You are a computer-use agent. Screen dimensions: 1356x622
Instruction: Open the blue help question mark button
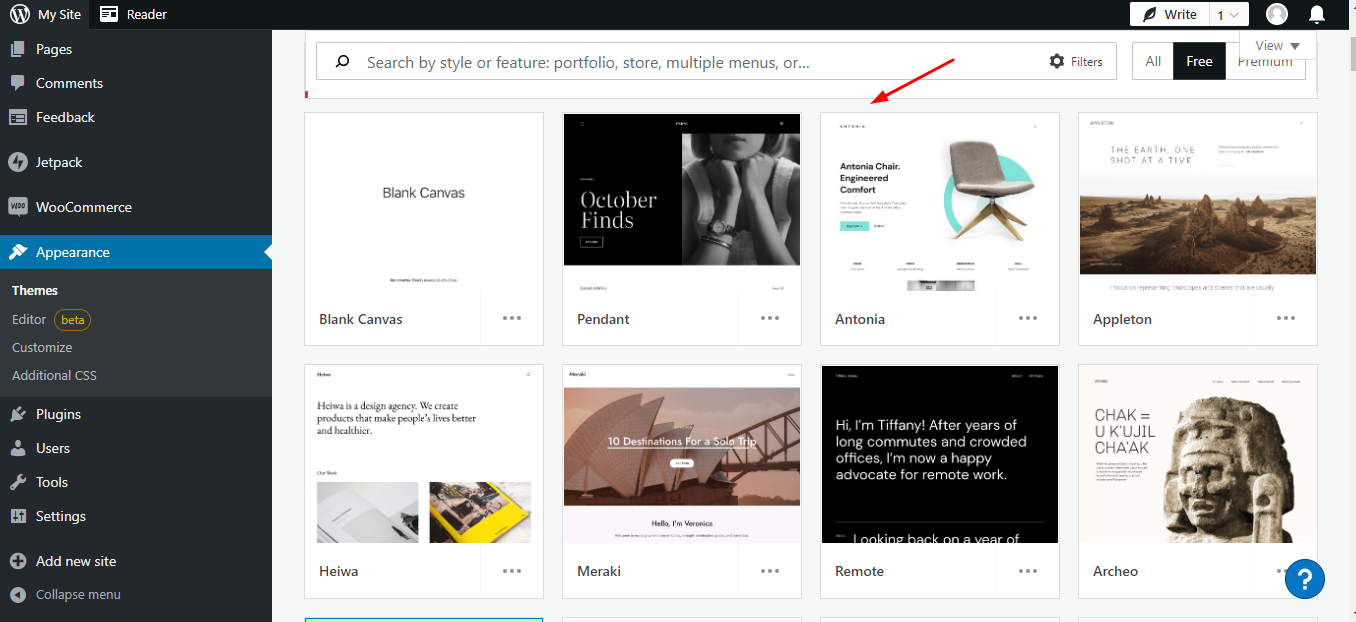point(1305,578)
